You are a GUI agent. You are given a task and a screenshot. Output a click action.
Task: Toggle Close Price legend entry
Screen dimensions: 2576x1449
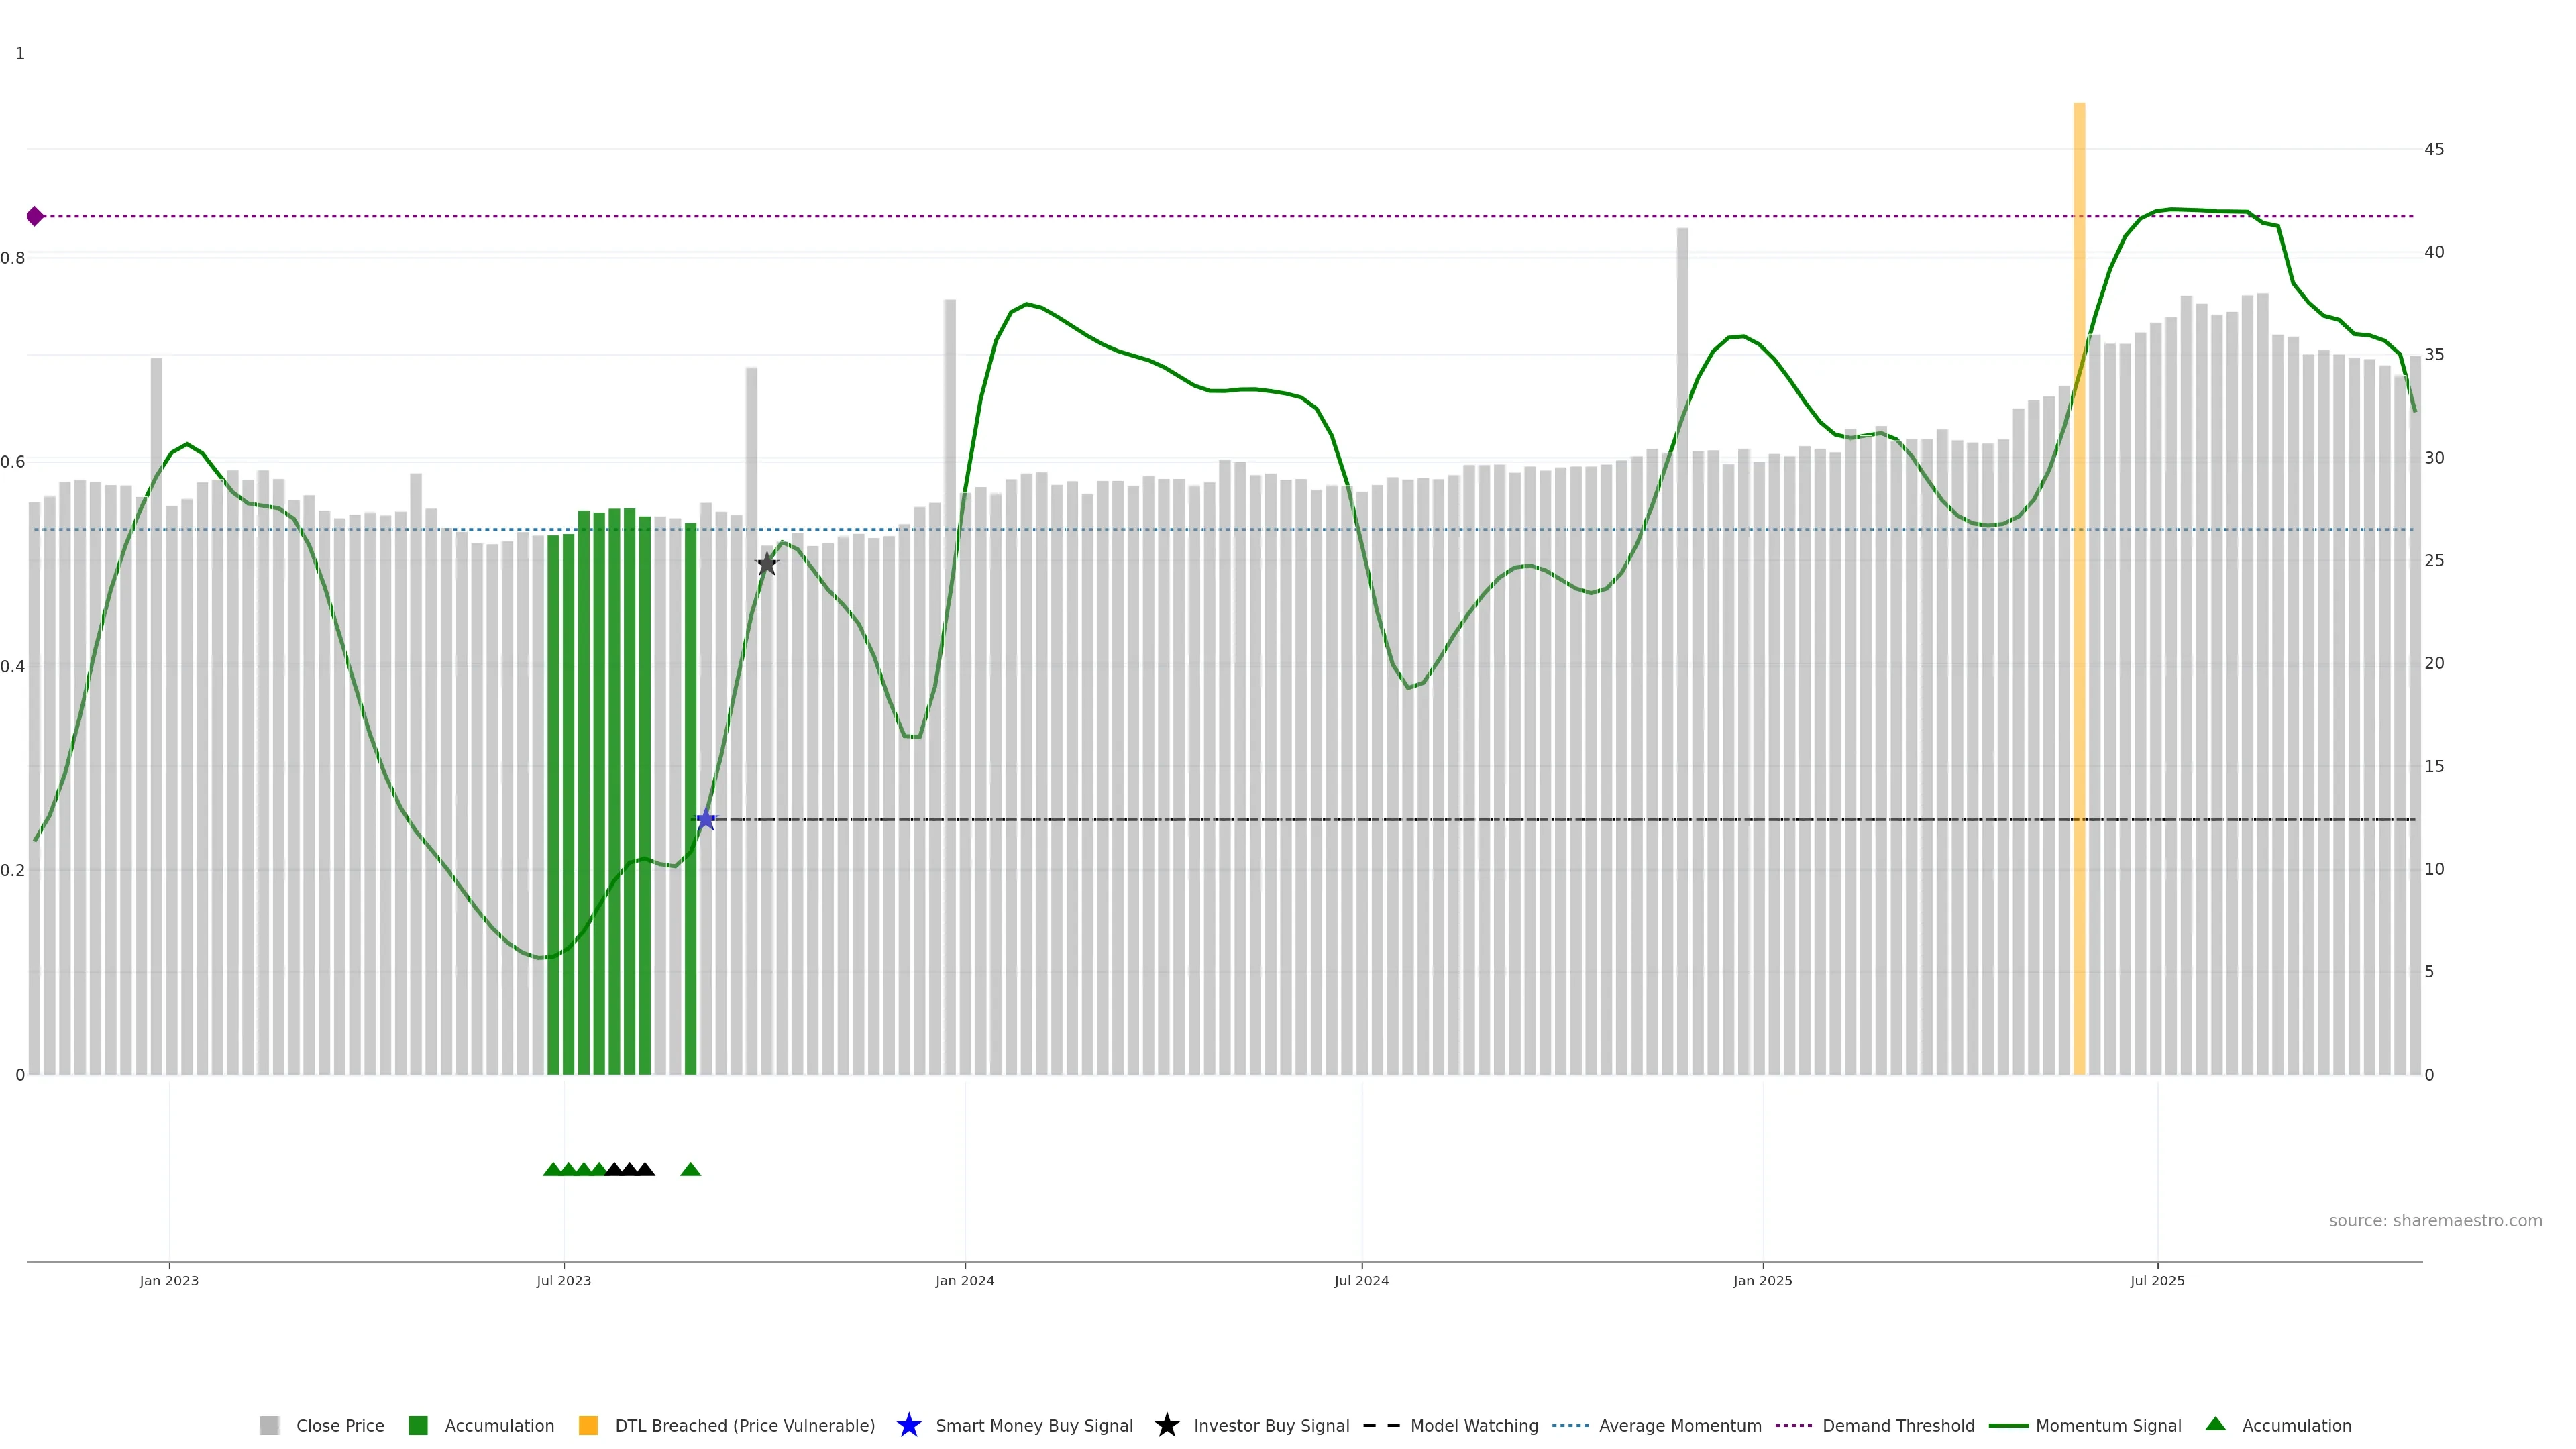340,1425
